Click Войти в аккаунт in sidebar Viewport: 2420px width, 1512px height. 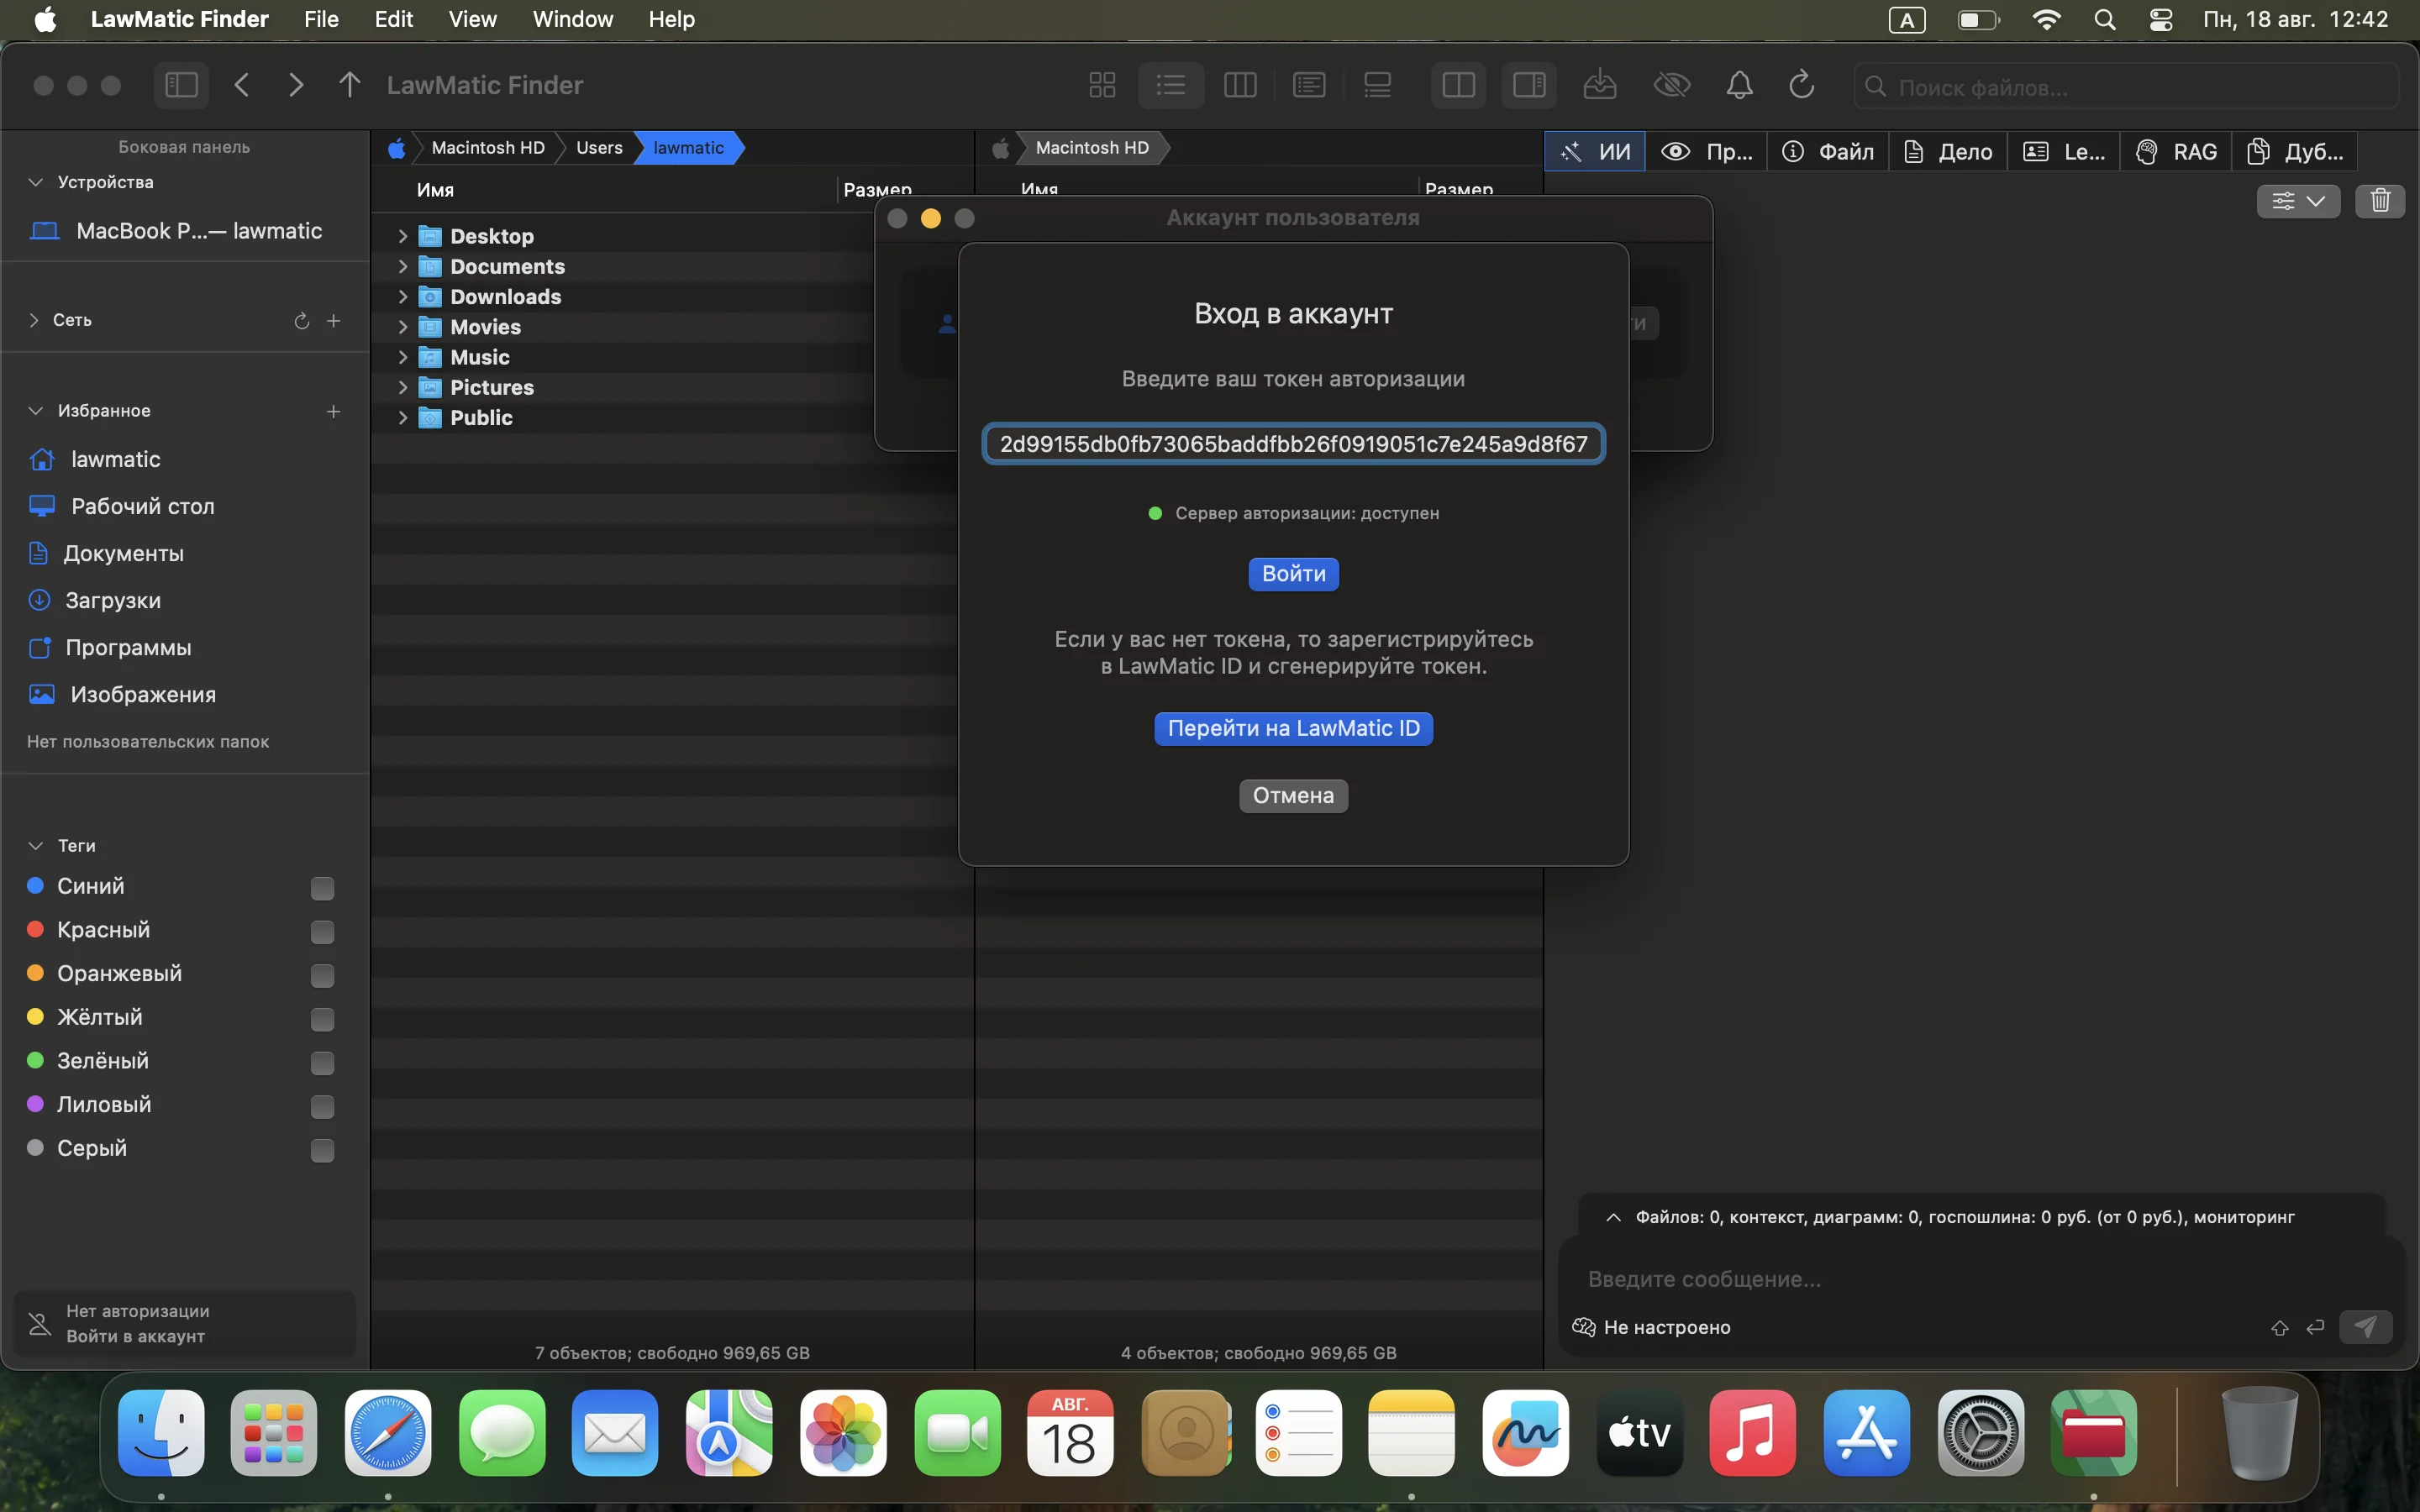[x=136, y=1336]
